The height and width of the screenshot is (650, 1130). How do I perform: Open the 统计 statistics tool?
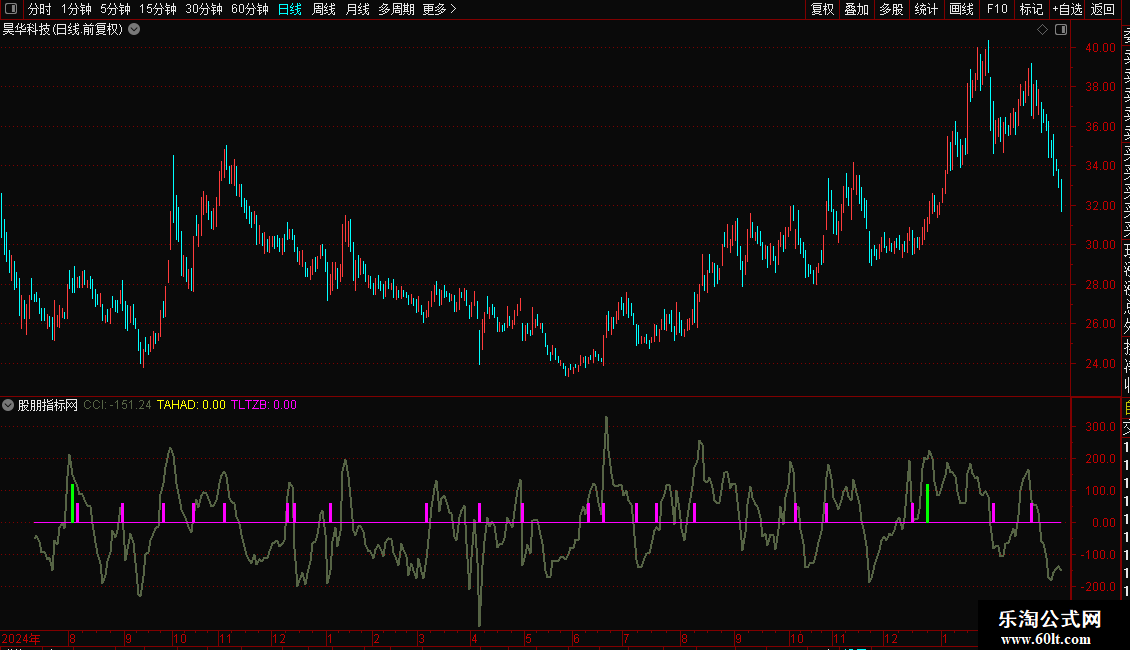(926, 9)
